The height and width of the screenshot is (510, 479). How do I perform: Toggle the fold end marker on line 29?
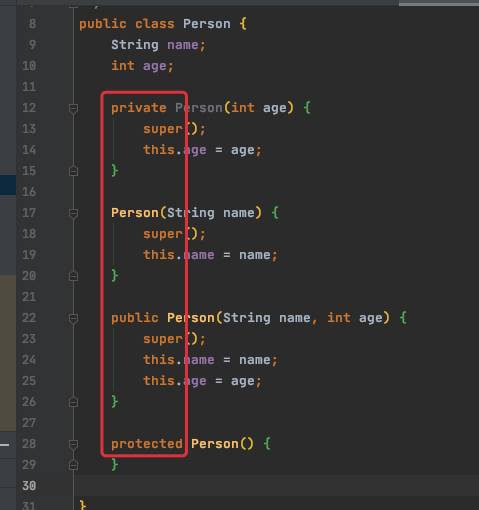(73, 465)
